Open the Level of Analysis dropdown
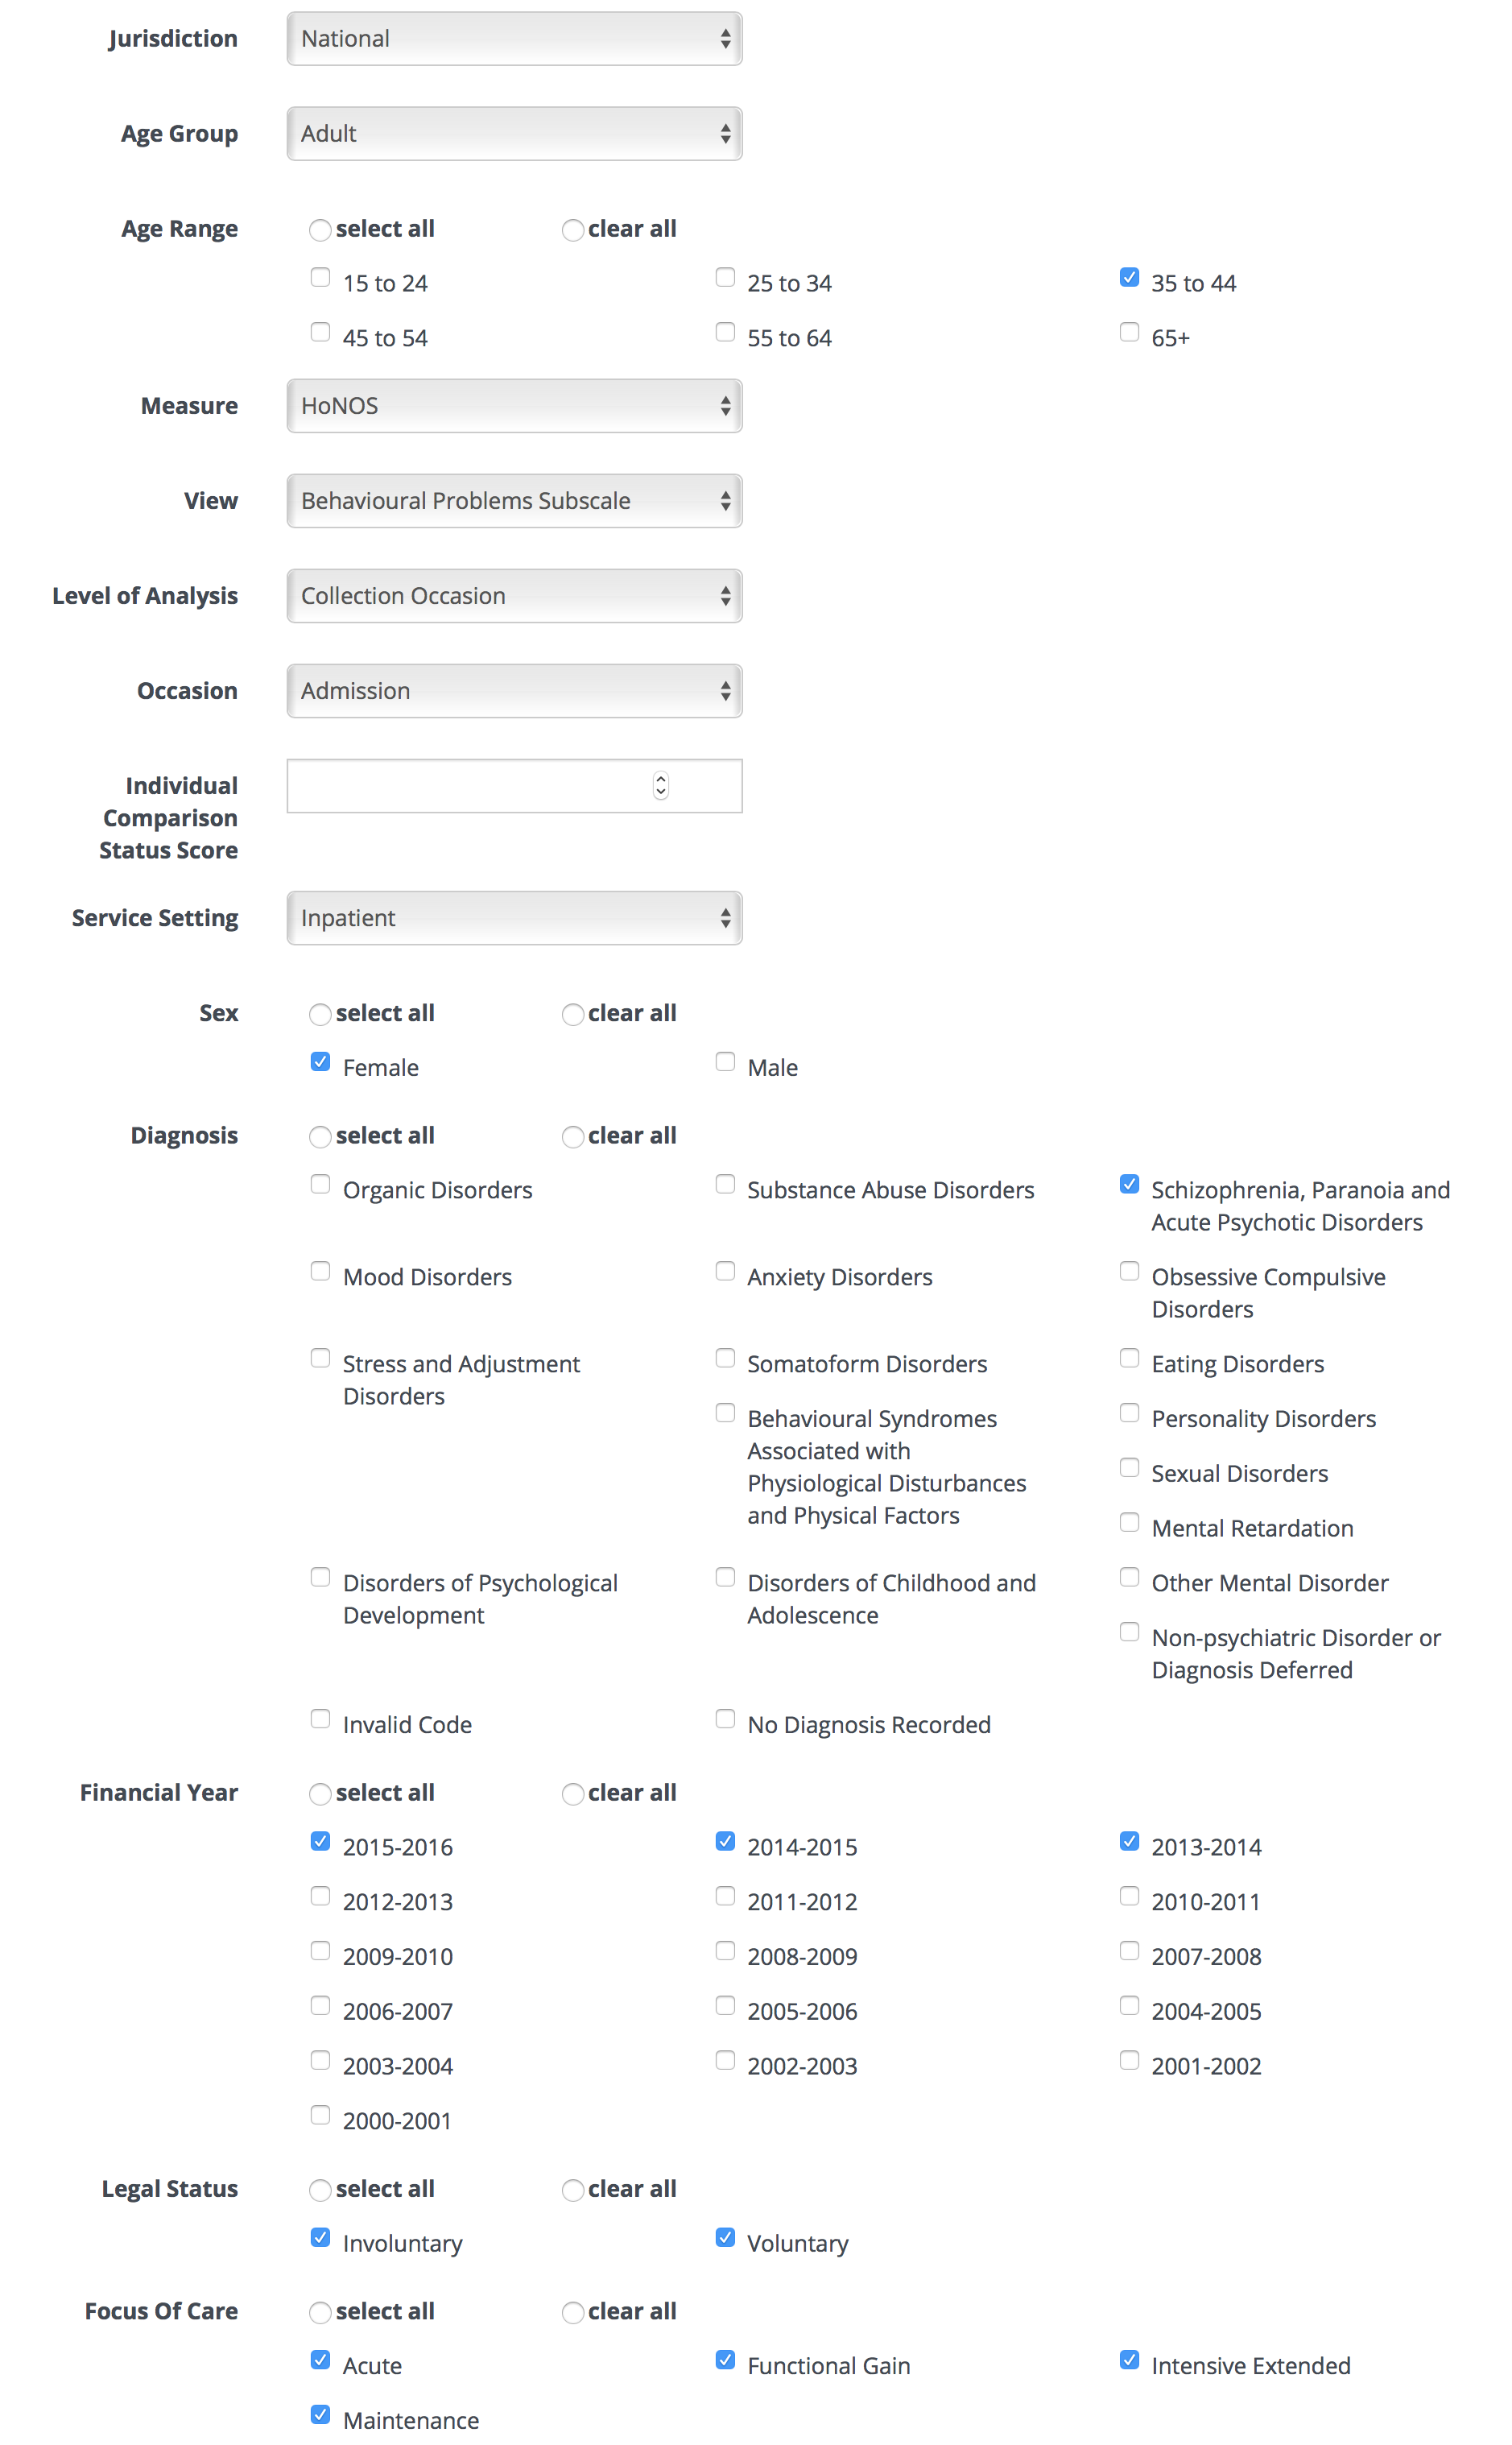This screenshot has width=1512, height=2445. [513, 595]
